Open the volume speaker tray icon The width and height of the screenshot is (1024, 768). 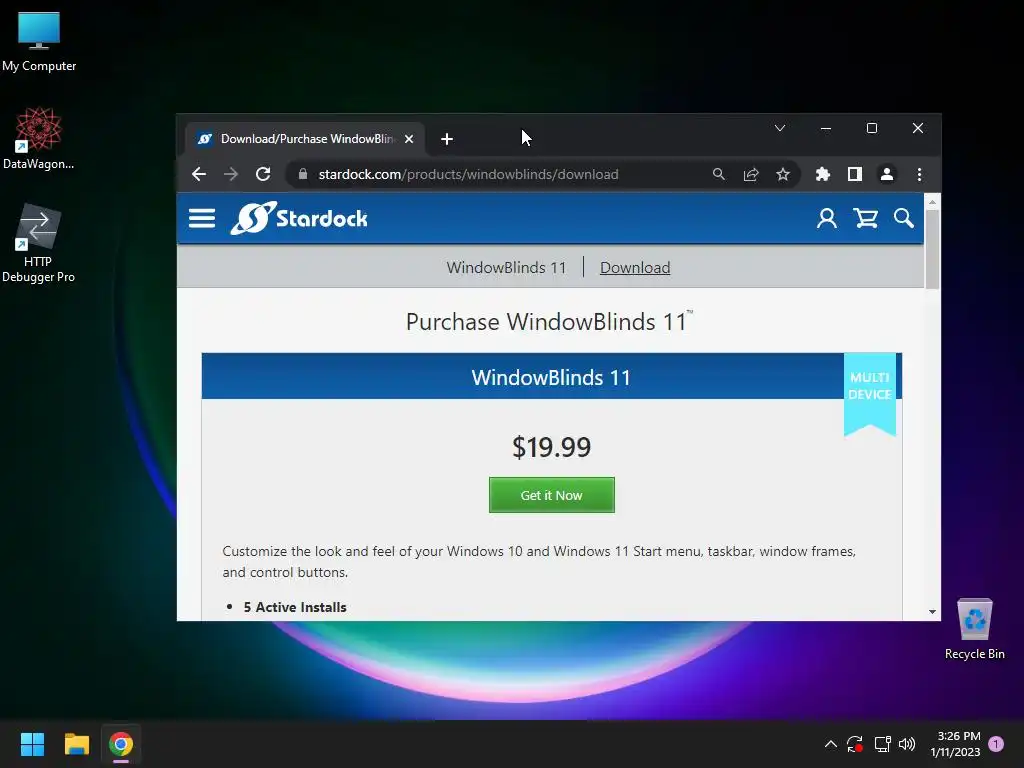click(x=907, y=744)
